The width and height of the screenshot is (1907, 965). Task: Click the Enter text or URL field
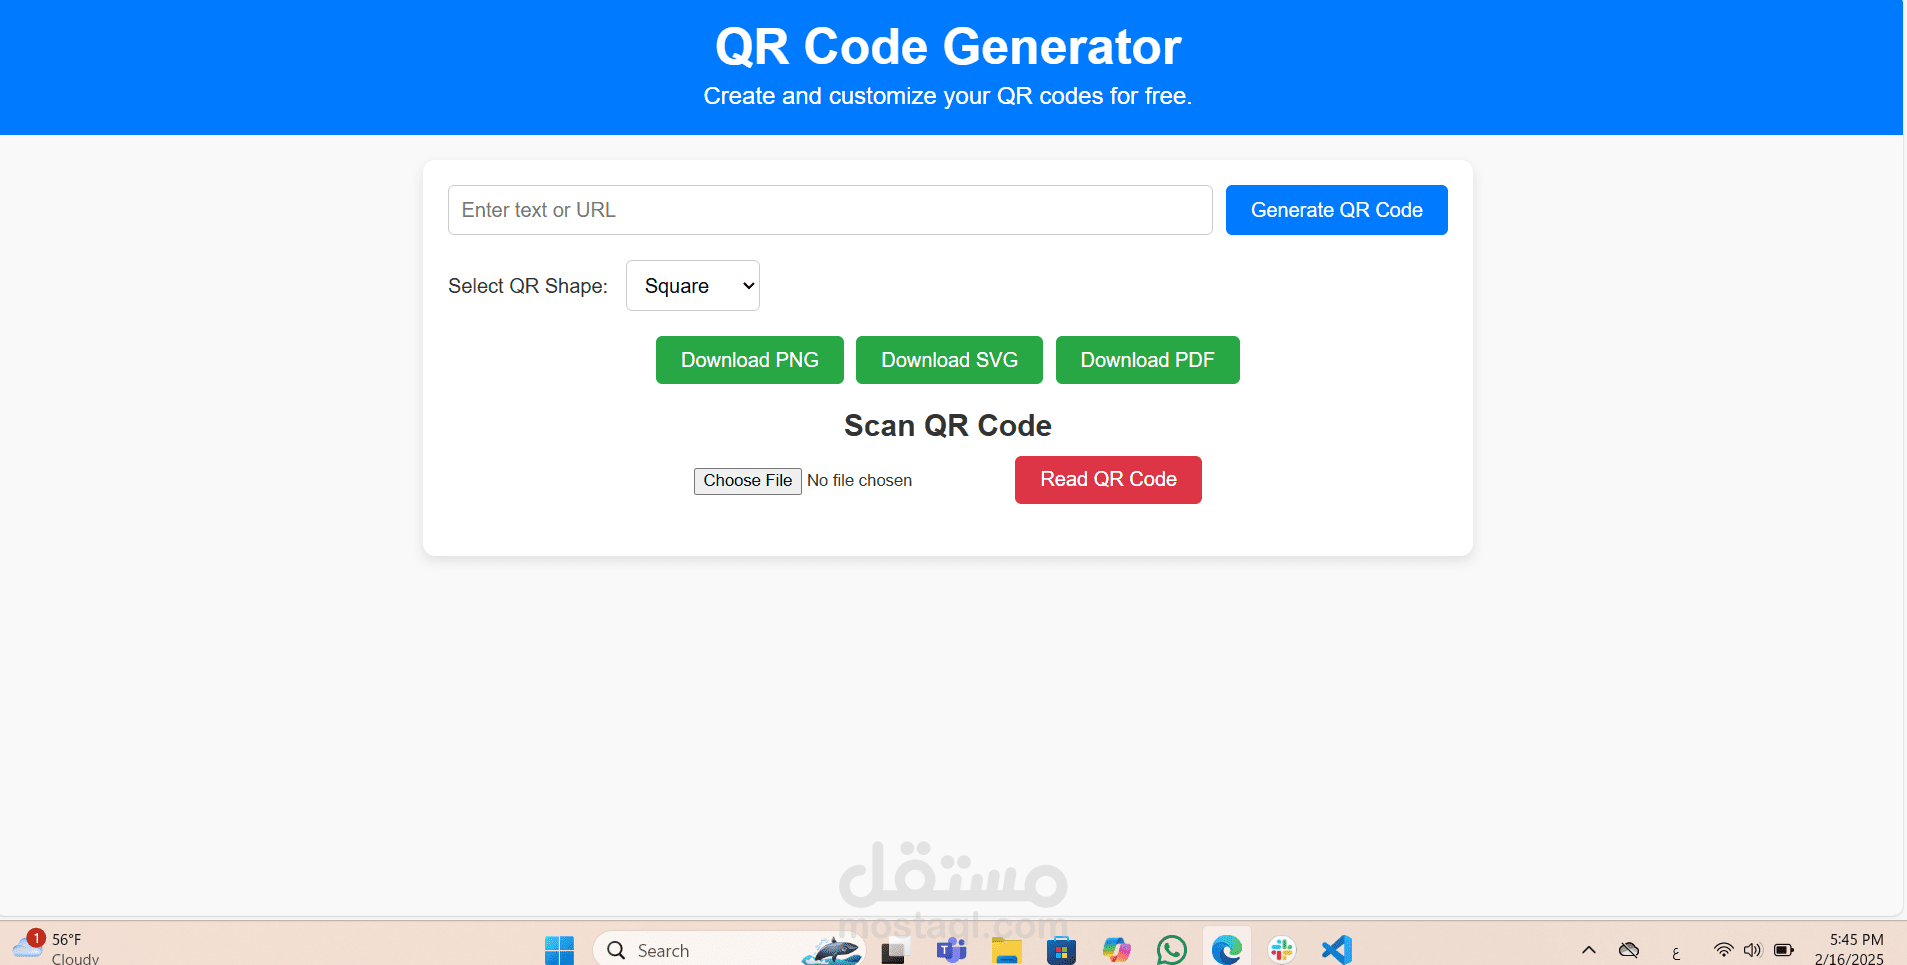pyautogui.click(x=830, y=210)
